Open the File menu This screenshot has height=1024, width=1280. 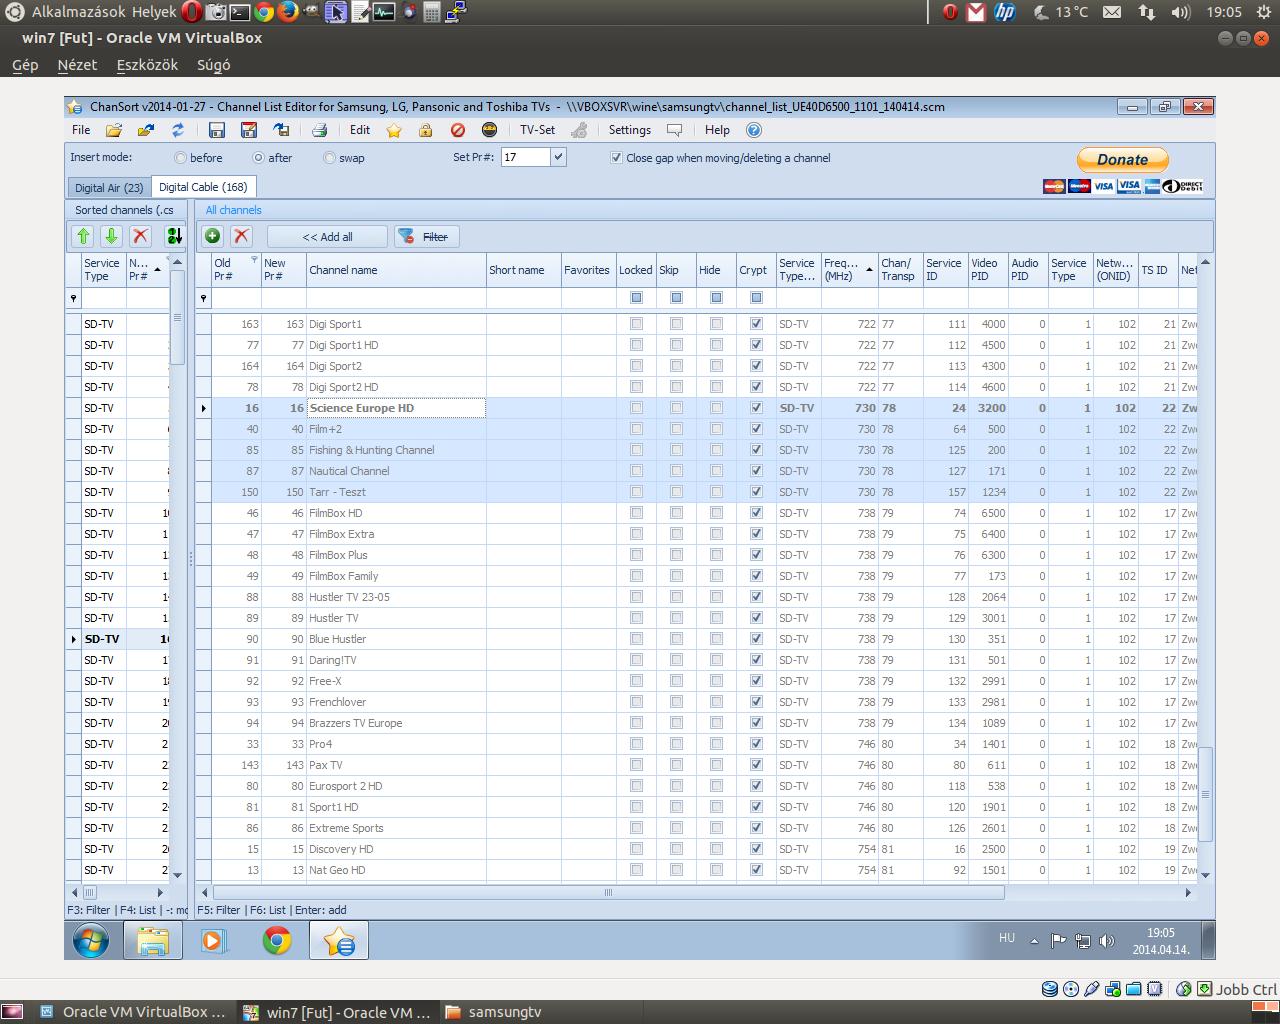(81, 130)
